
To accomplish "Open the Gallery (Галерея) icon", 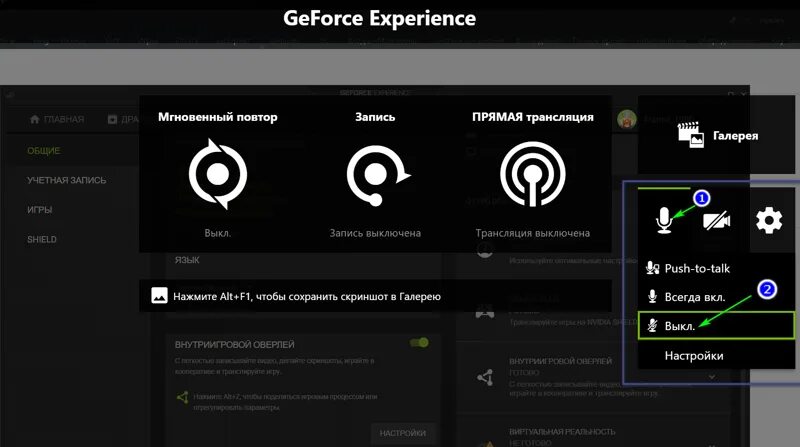I will (x=690, y=135).
